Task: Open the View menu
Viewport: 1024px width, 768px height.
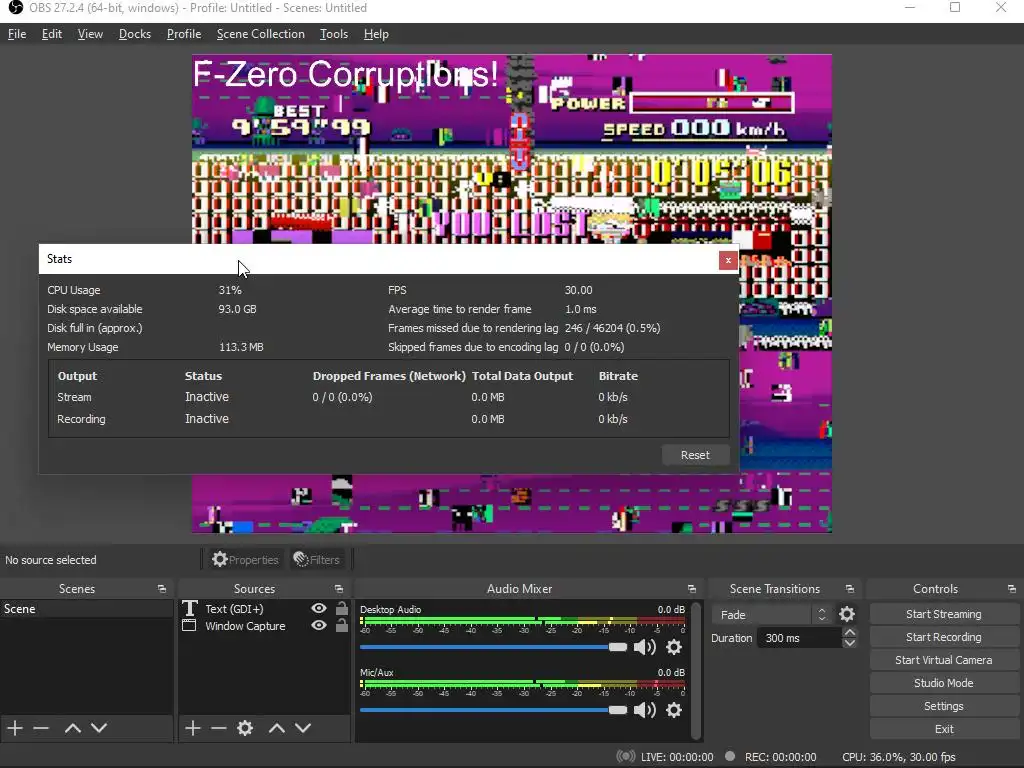Action: pos(90,34)
